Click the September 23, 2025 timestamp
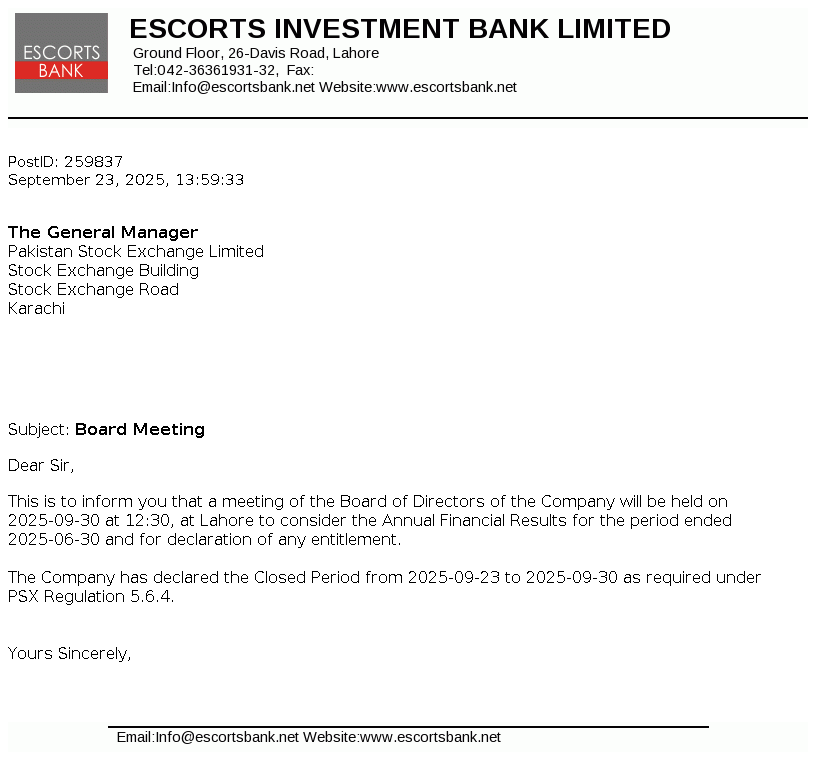The width and height of the screenshot is (817, 760). [x=126, y=180]
